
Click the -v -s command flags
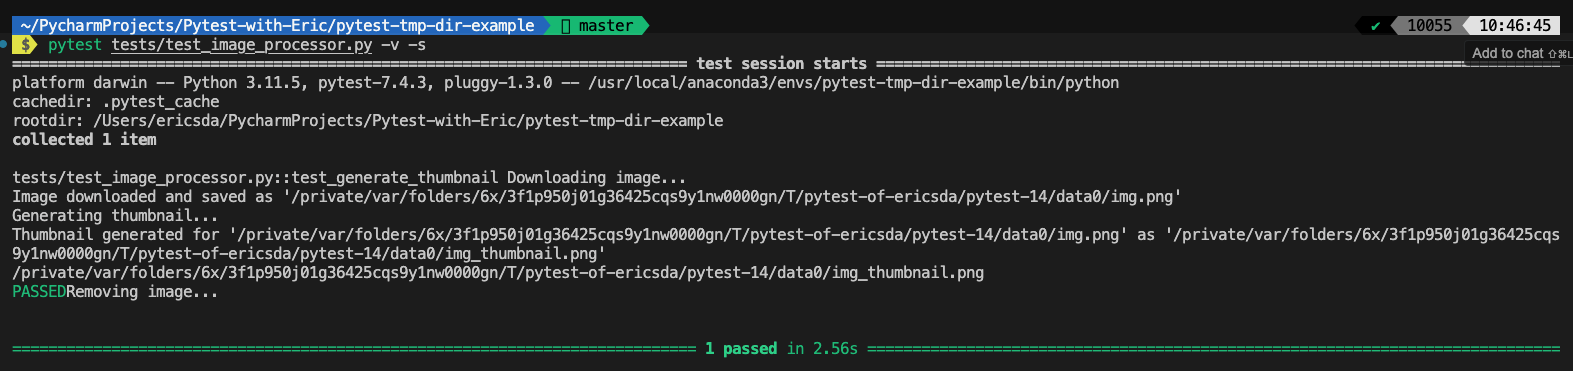click(404, 45)
